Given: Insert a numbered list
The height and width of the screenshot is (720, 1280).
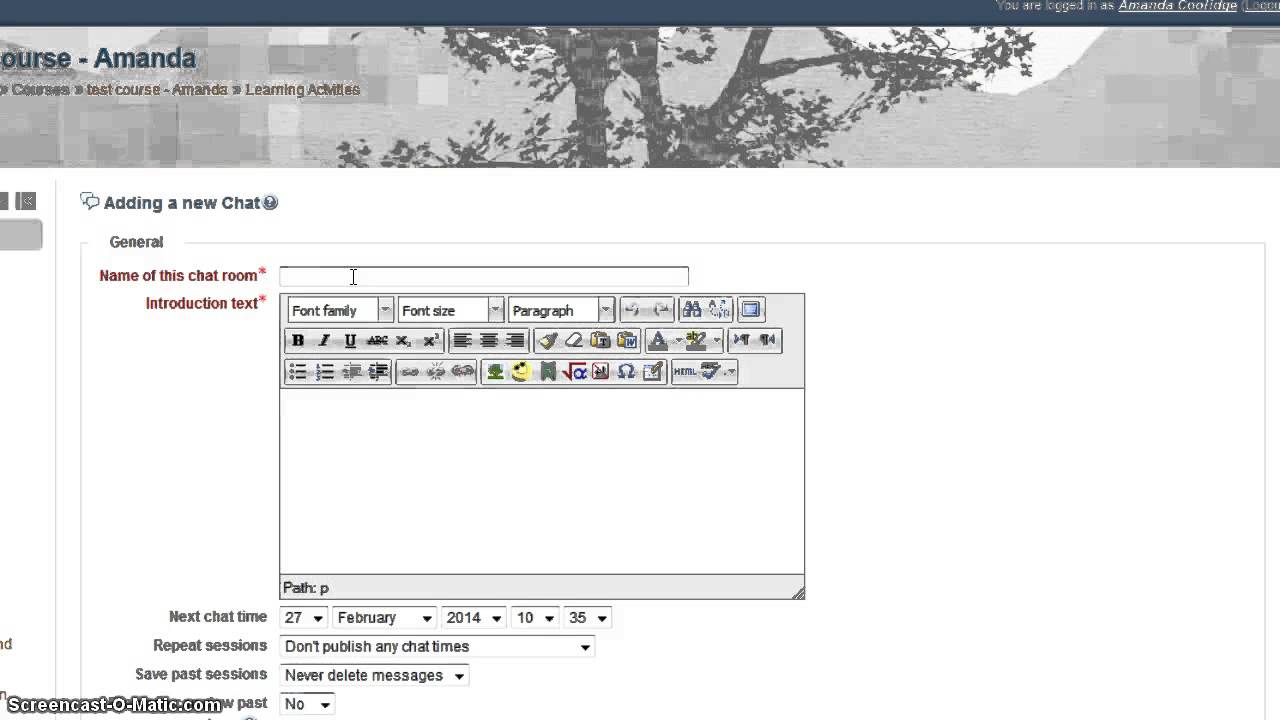Looking at the screenshot, I should pyautogui.click(x=324, y=372).
